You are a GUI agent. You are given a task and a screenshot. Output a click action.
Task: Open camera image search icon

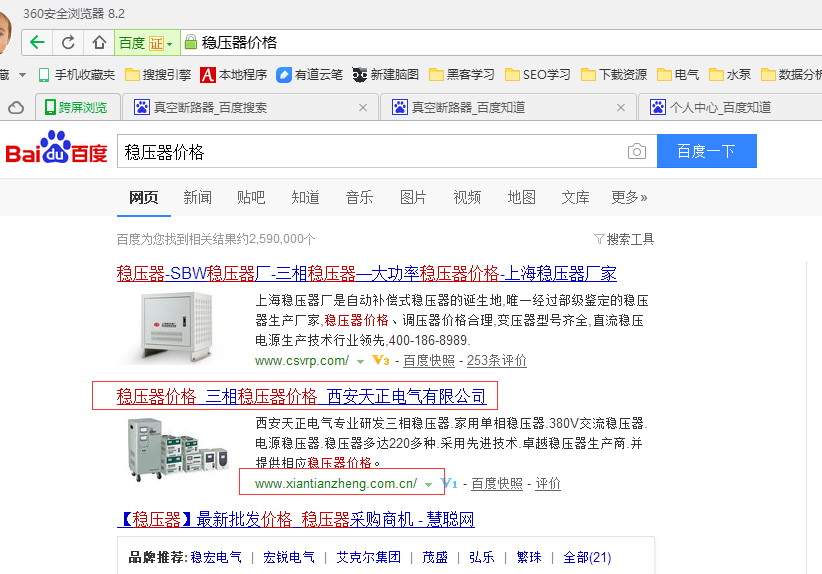(x=636, y=151)
